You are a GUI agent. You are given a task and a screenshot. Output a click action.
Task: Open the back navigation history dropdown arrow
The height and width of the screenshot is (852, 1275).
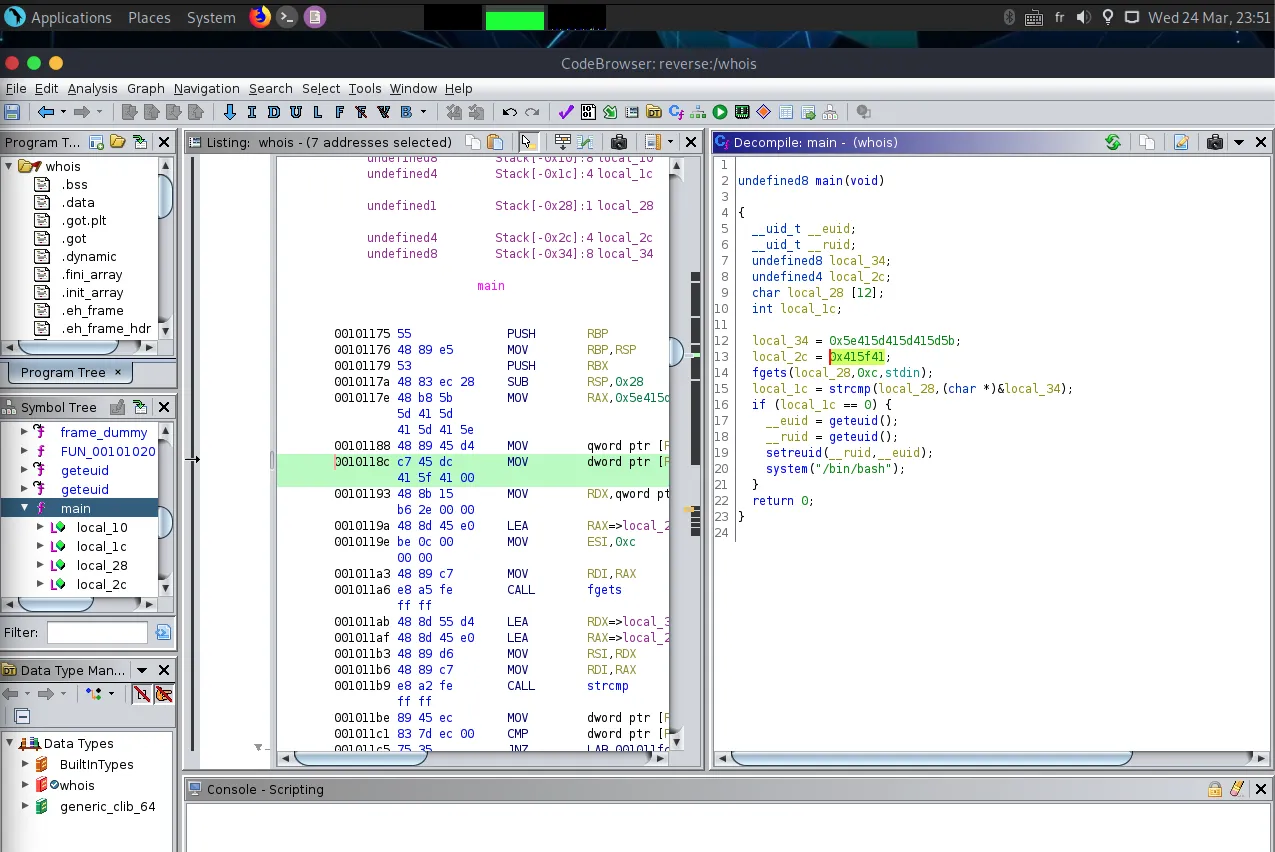pyautogui.click(x=63, y=112)
